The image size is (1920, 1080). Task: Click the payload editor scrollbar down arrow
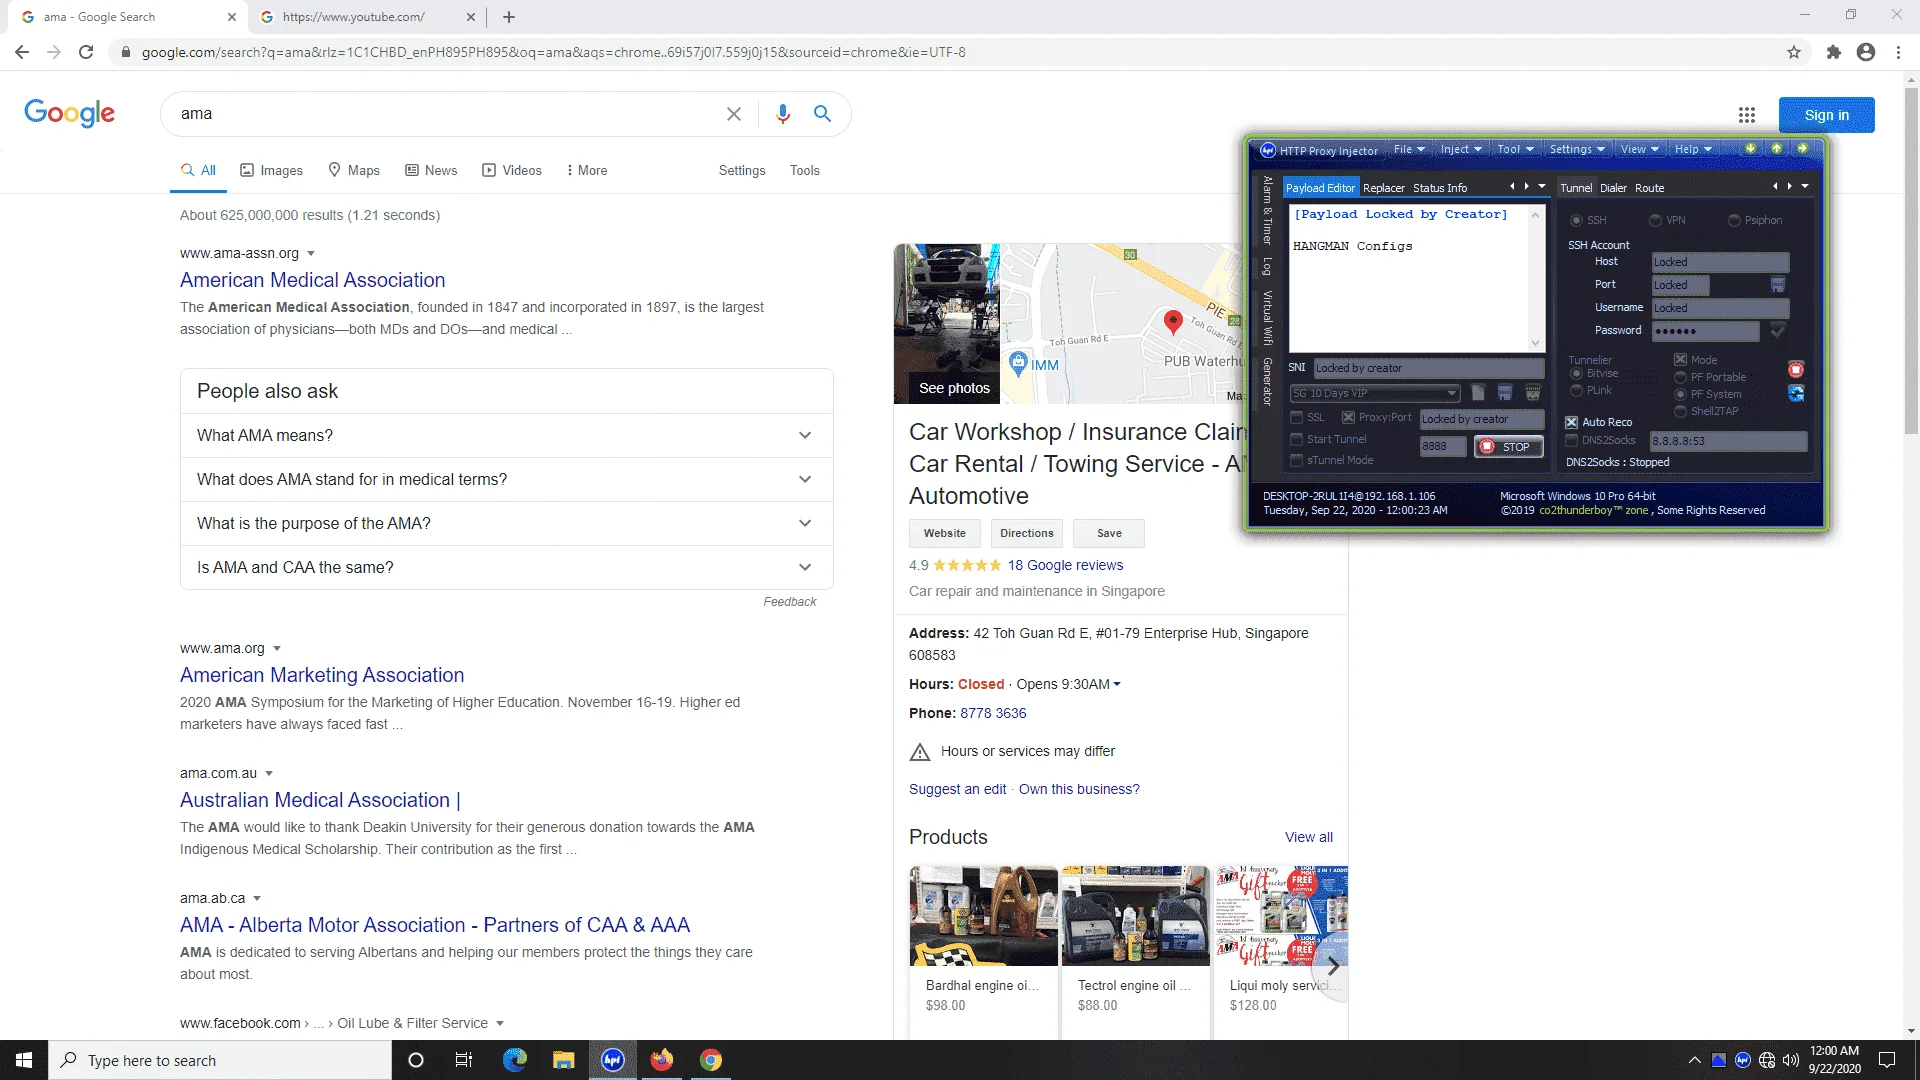coord(1536,343)
